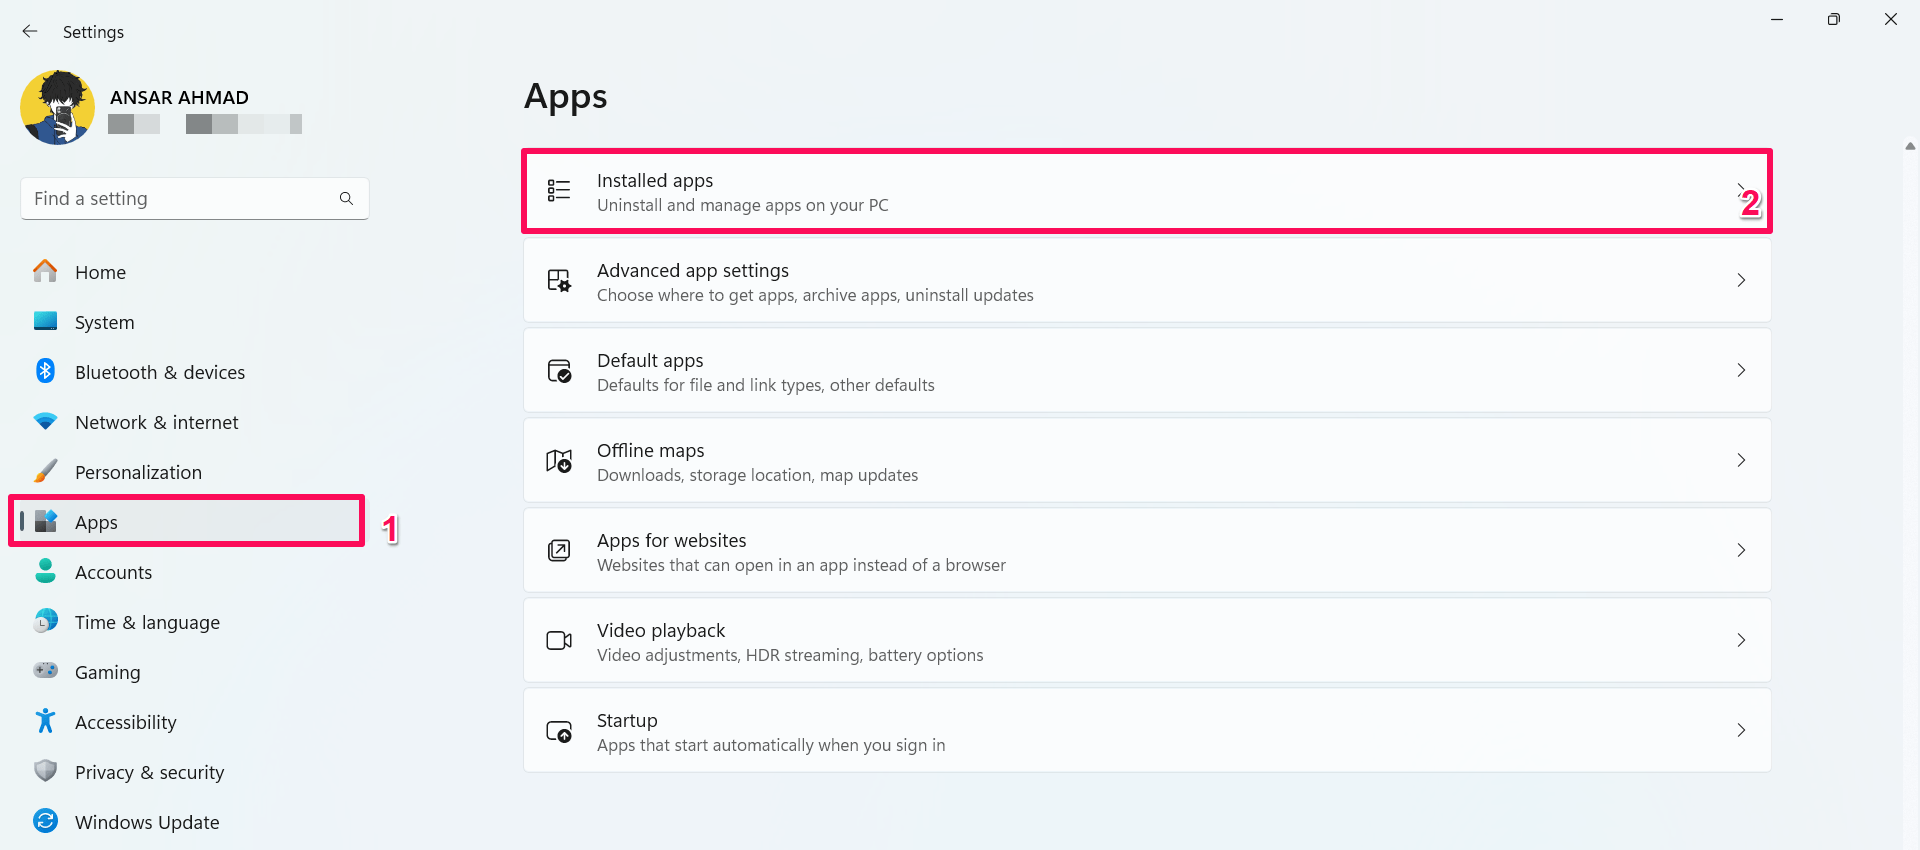Minimize the Settings window
Image resolution: width=1920 pixels, height=850 pixels.
(x=1777, y=19)
